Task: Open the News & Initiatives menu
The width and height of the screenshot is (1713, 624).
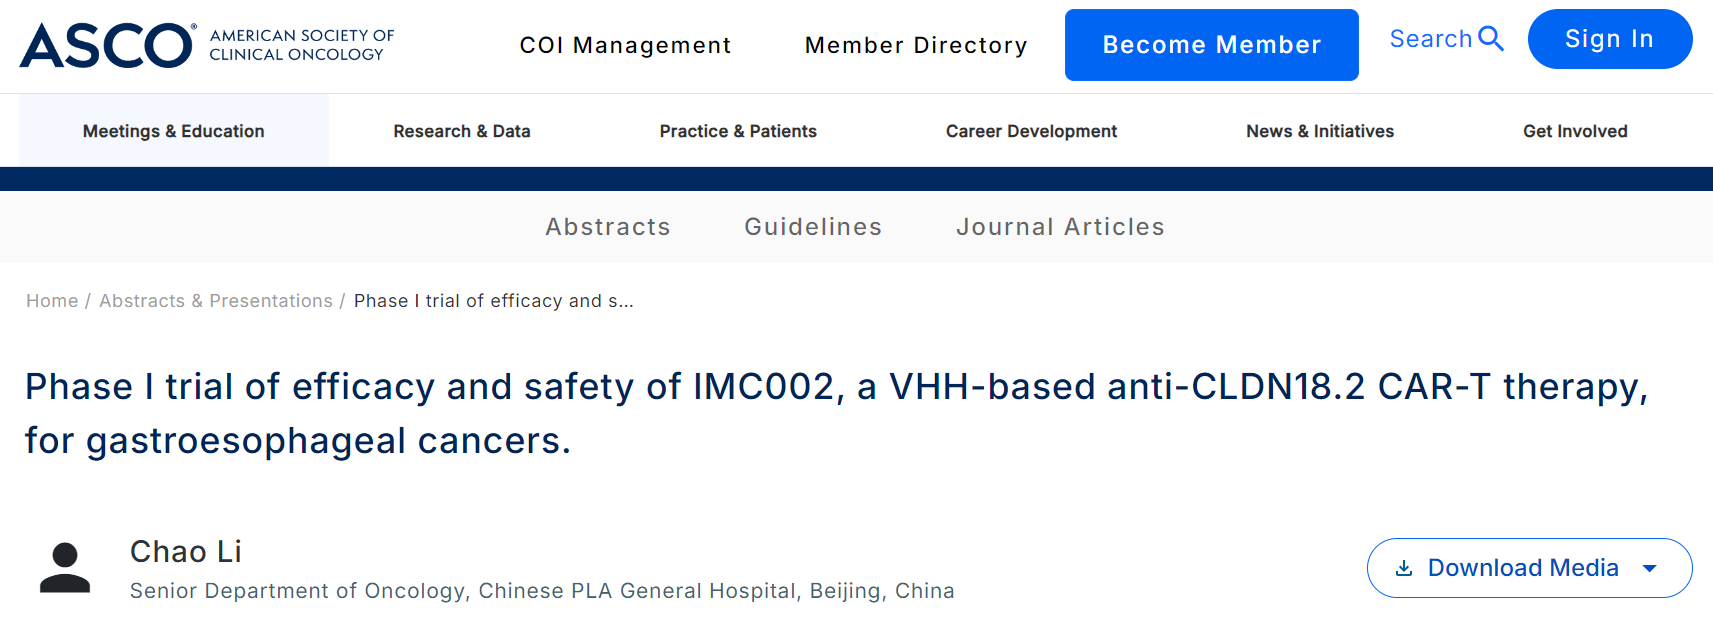Action: [x=1320, y=131]
